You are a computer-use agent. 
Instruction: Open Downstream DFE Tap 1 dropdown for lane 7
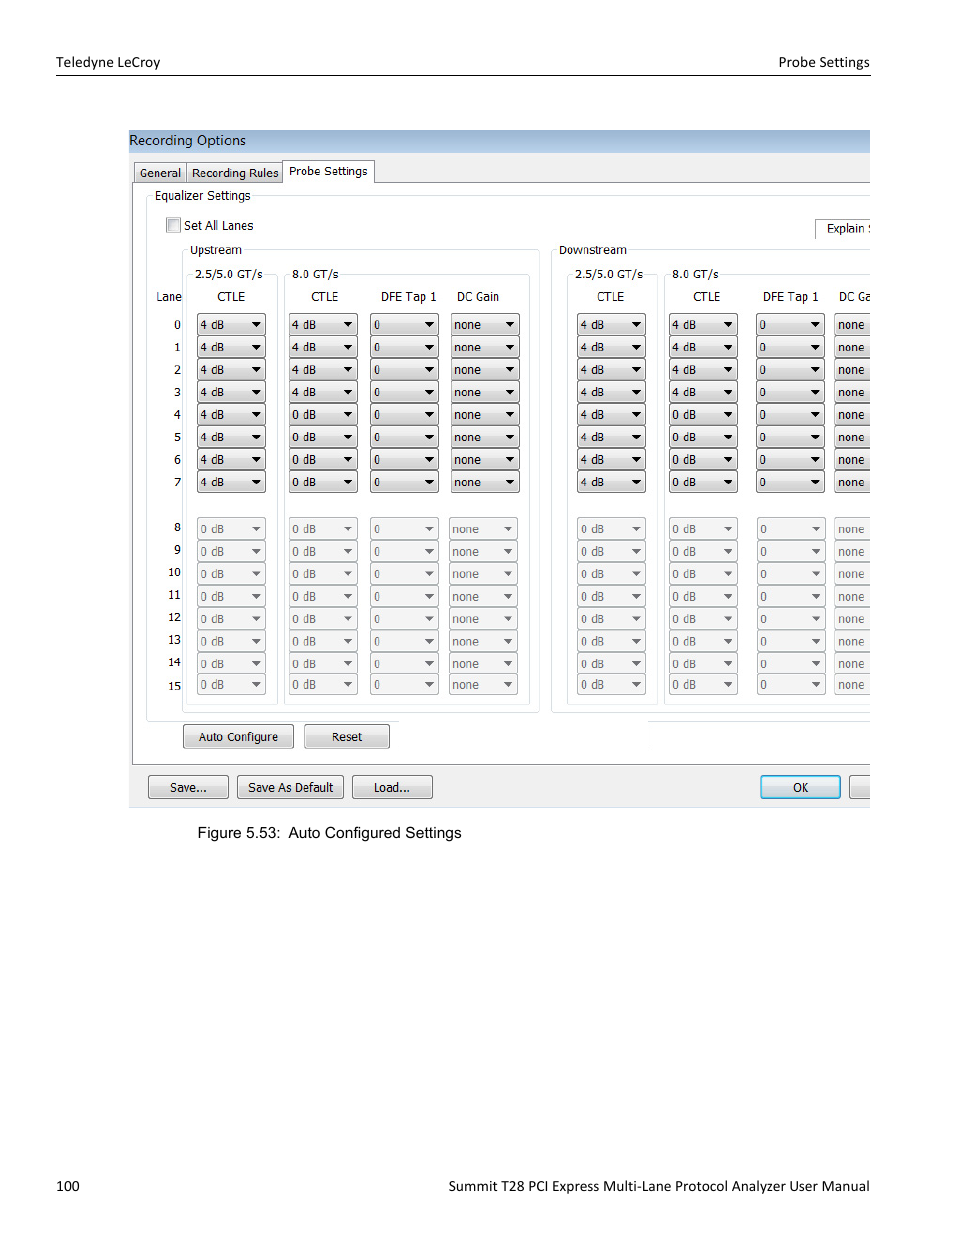pyautogui.click(x=790, y=482)
